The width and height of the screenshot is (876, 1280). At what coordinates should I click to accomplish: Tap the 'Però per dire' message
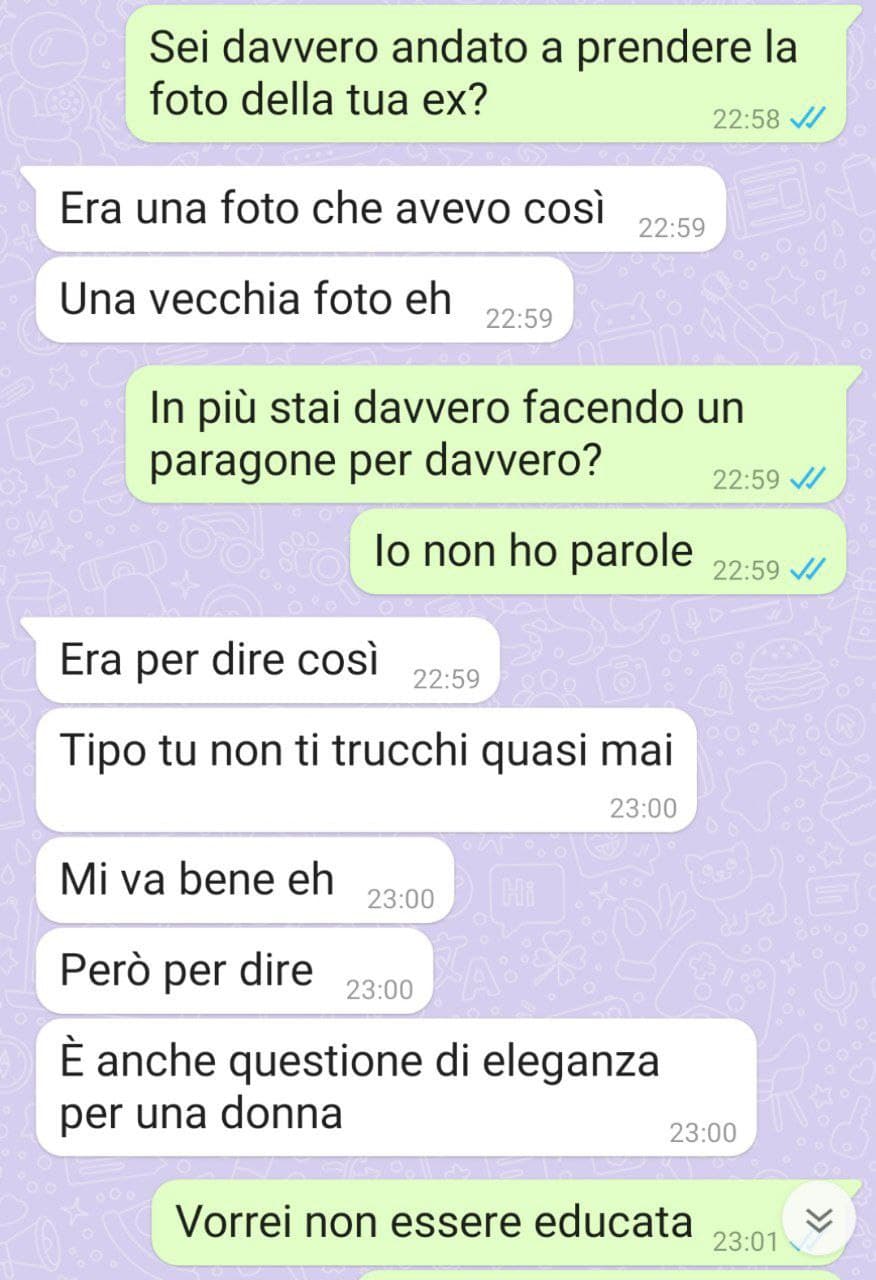click(x=234, y=971)
